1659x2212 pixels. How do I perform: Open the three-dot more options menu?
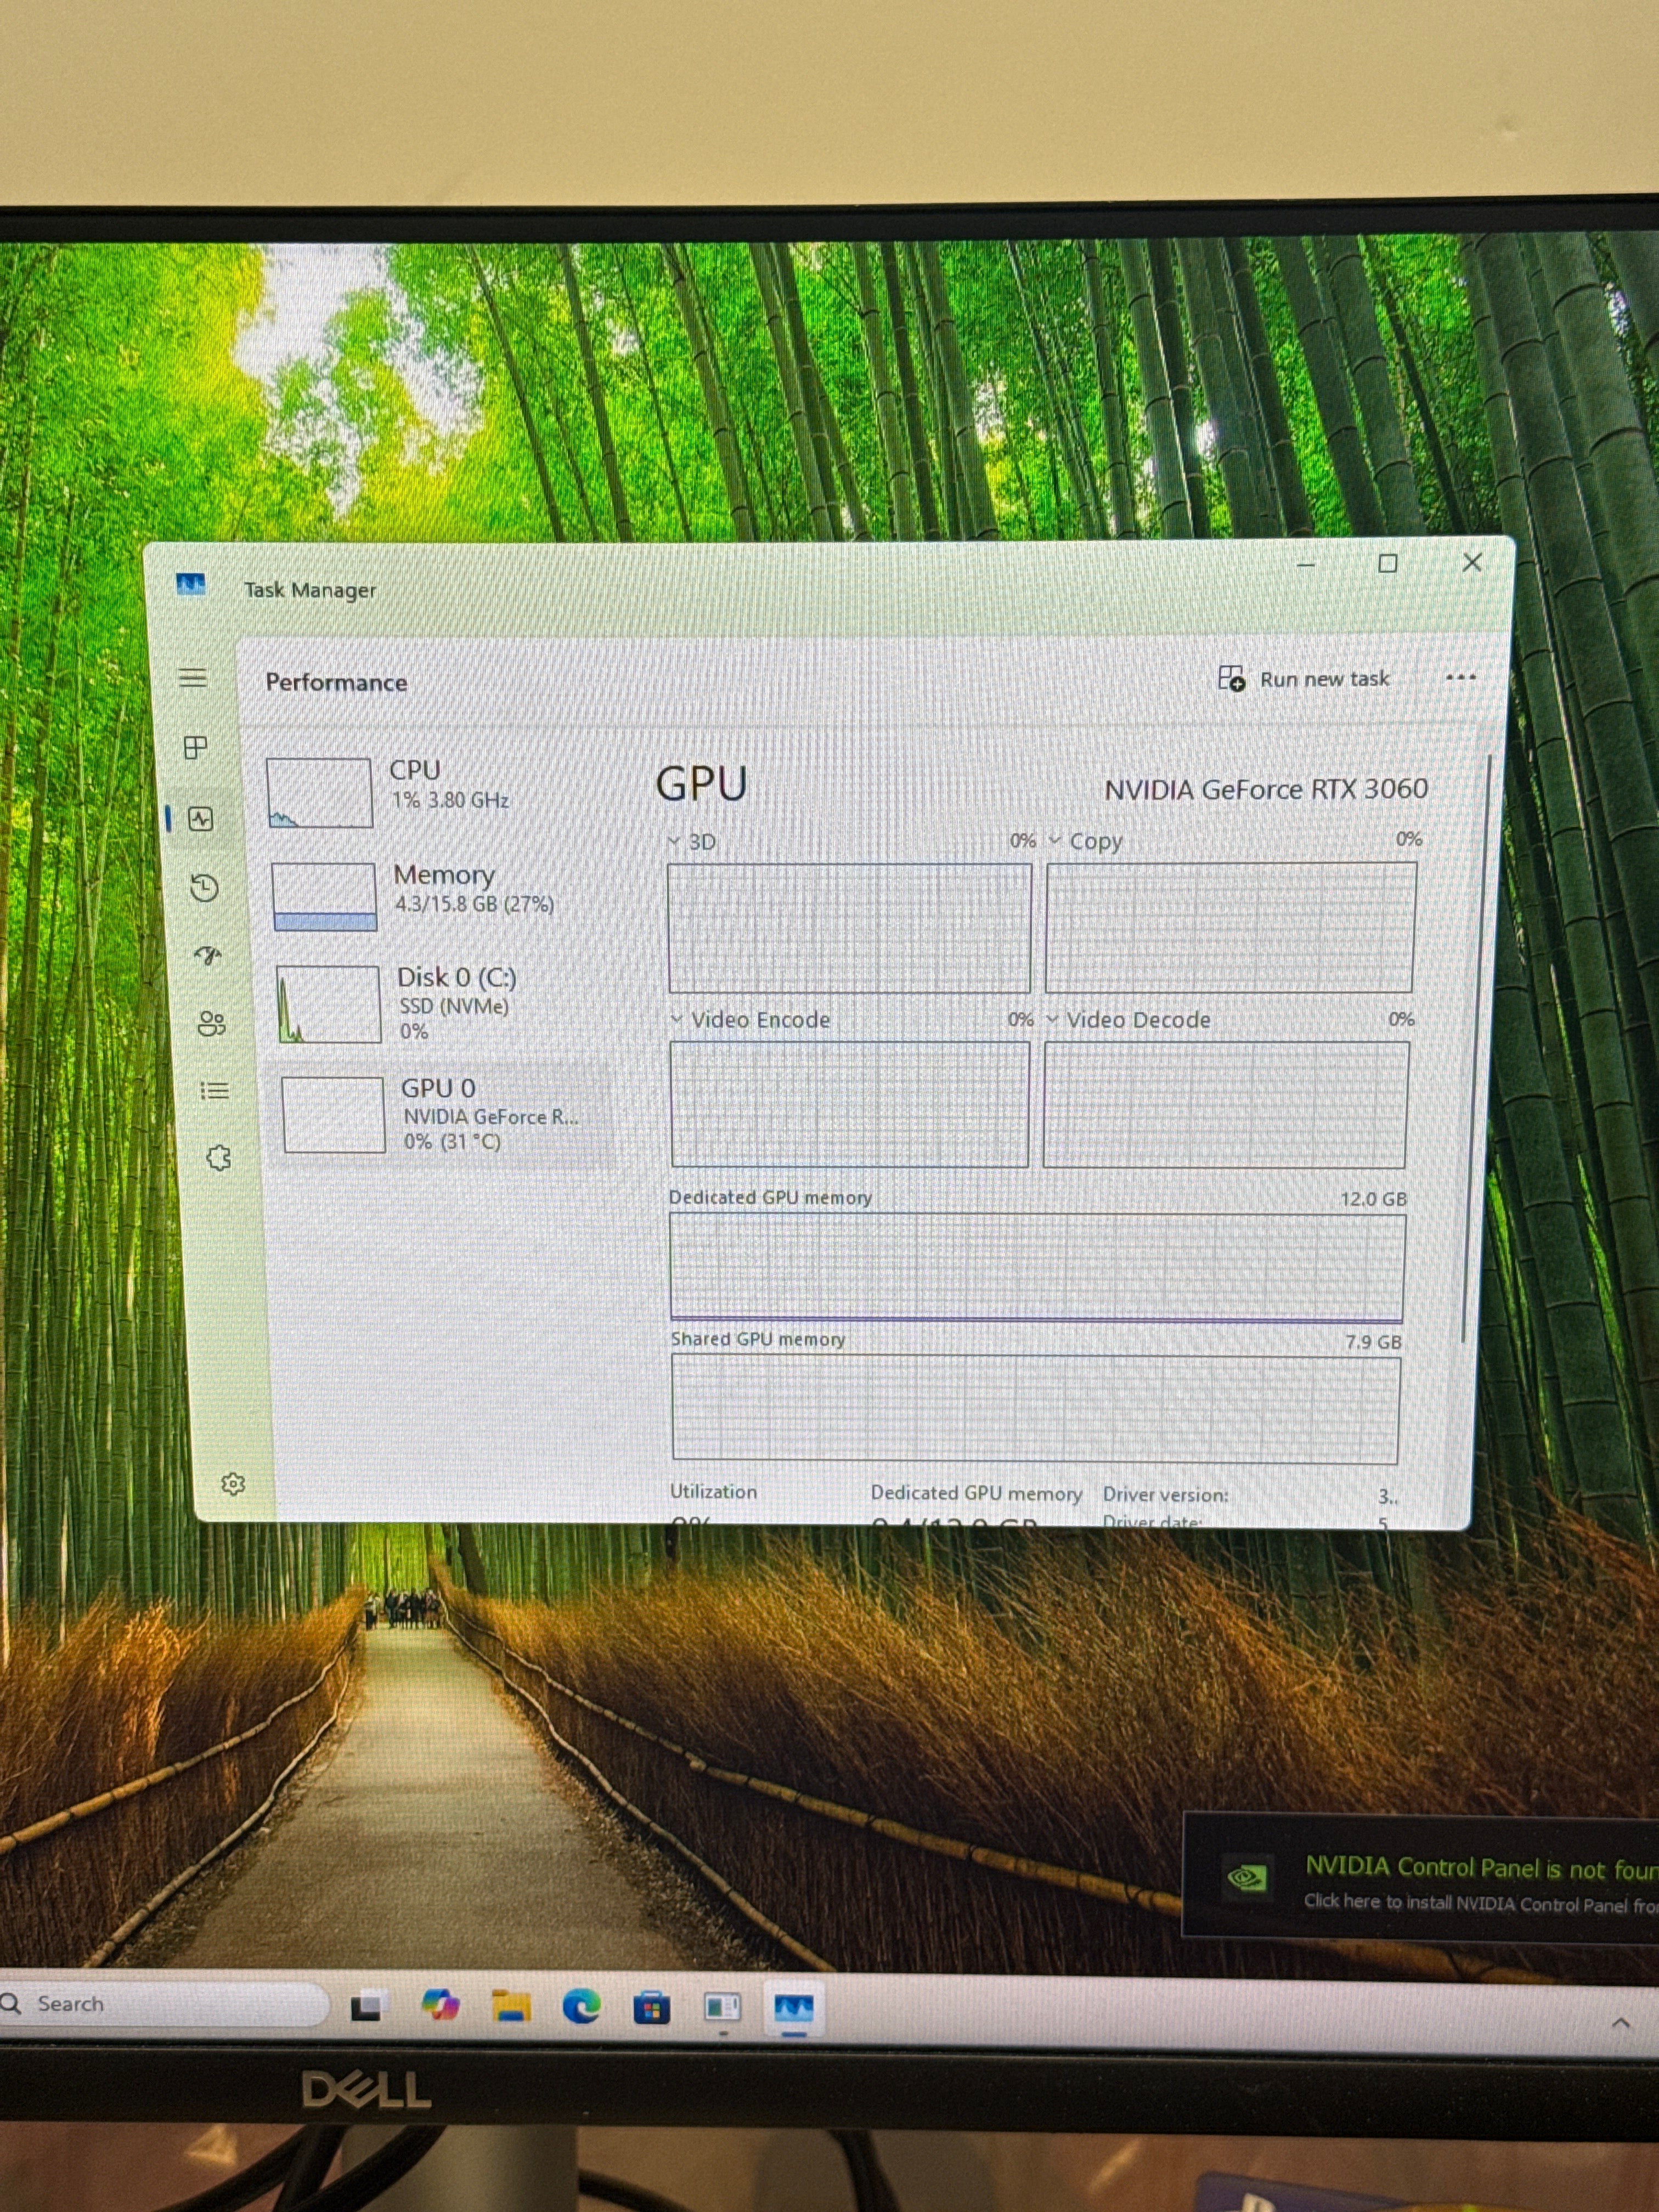coord(1461,677)
